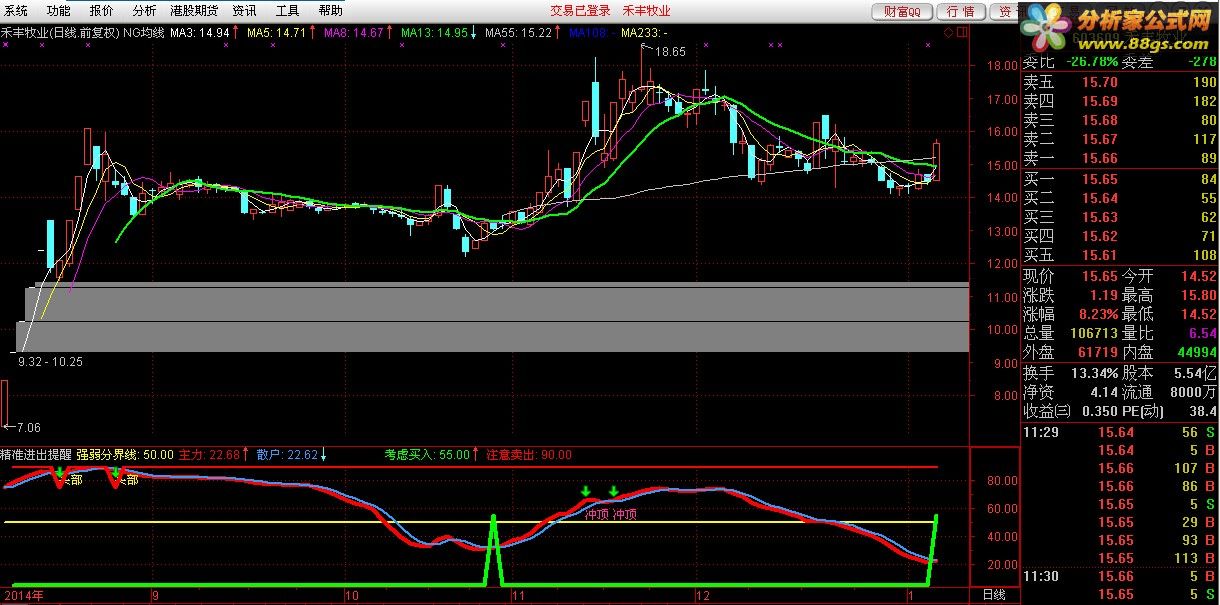
Task: Click the red 90.00 sell line
Action: [470, 467]
